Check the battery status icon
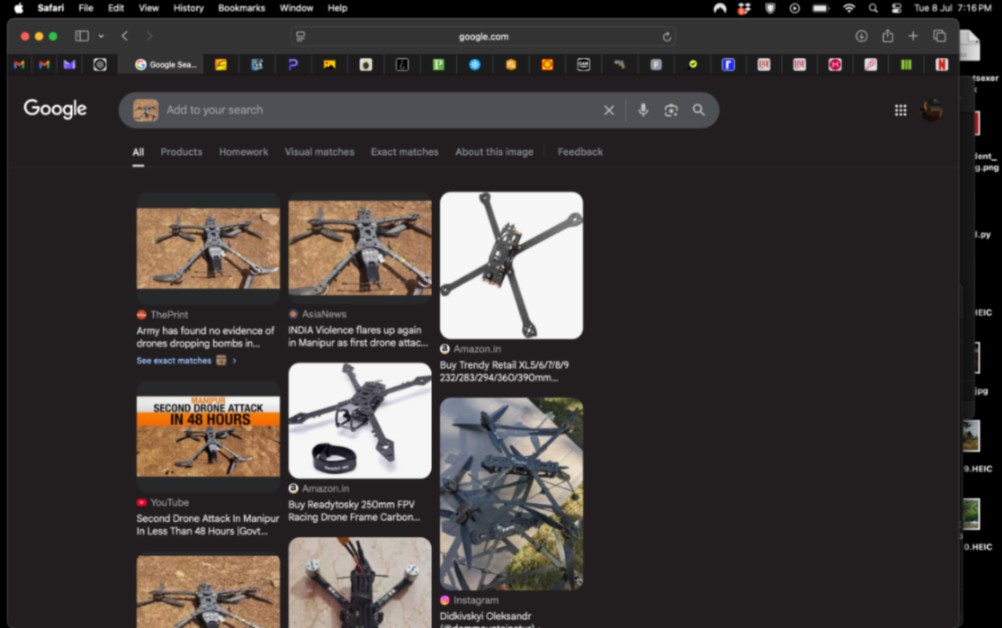Image resolution: width=1002 pixels, height=628 pixels. (x=821, y=8)
